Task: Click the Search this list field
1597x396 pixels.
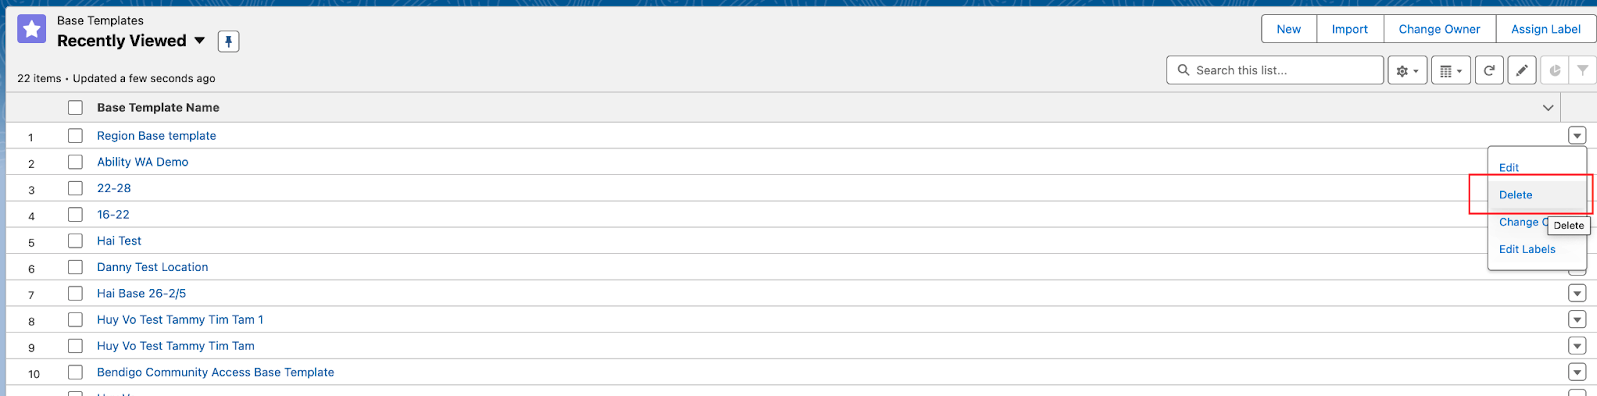Action: [x=1275, y=70]
